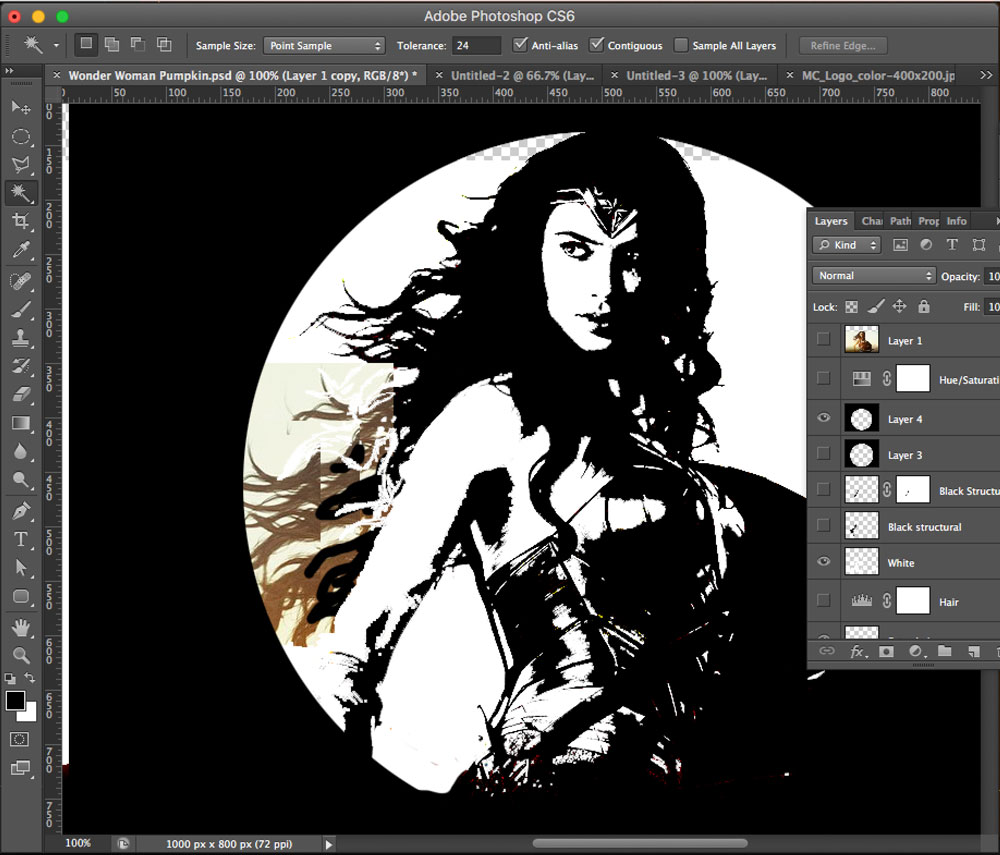The height and width of the screenshot is (855, 1000).
Task: Select the Crop tool
Action: [20, 221]
